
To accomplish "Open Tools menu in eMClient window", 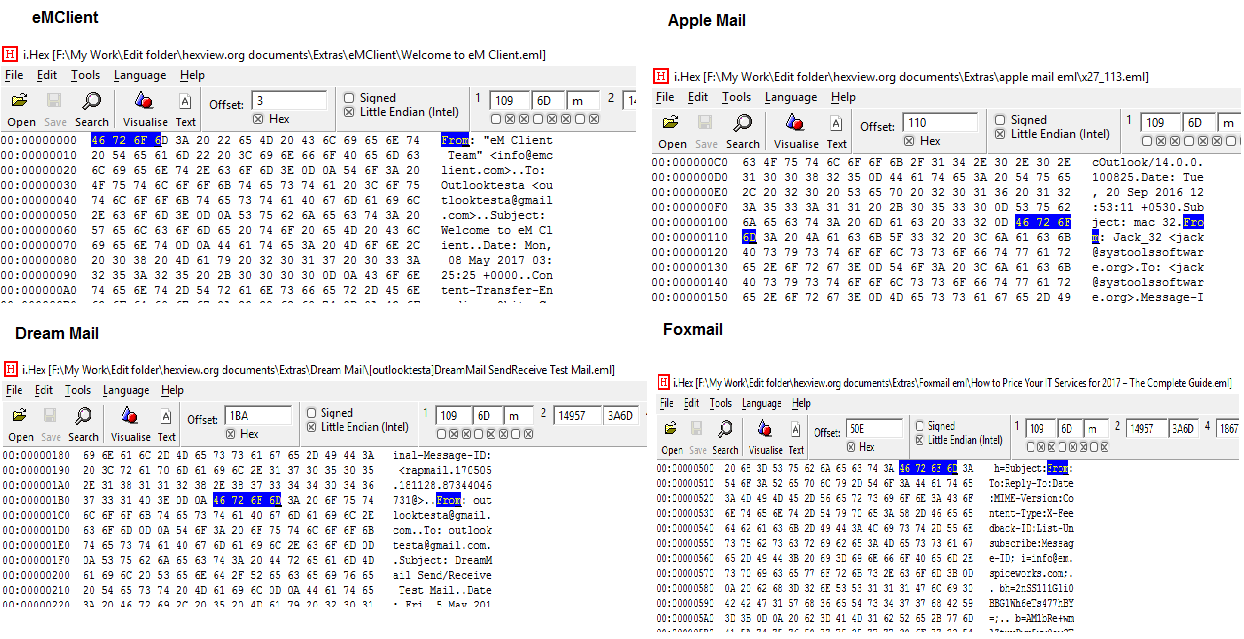I will [x=85, y=75].
